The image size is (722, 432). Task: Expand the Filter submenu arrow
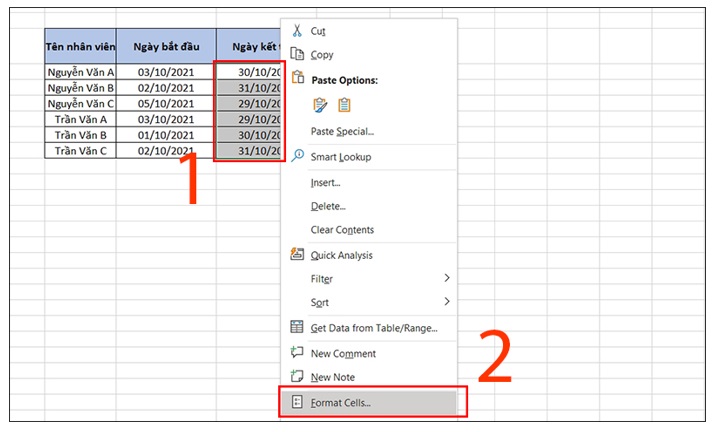coord(447,279)
